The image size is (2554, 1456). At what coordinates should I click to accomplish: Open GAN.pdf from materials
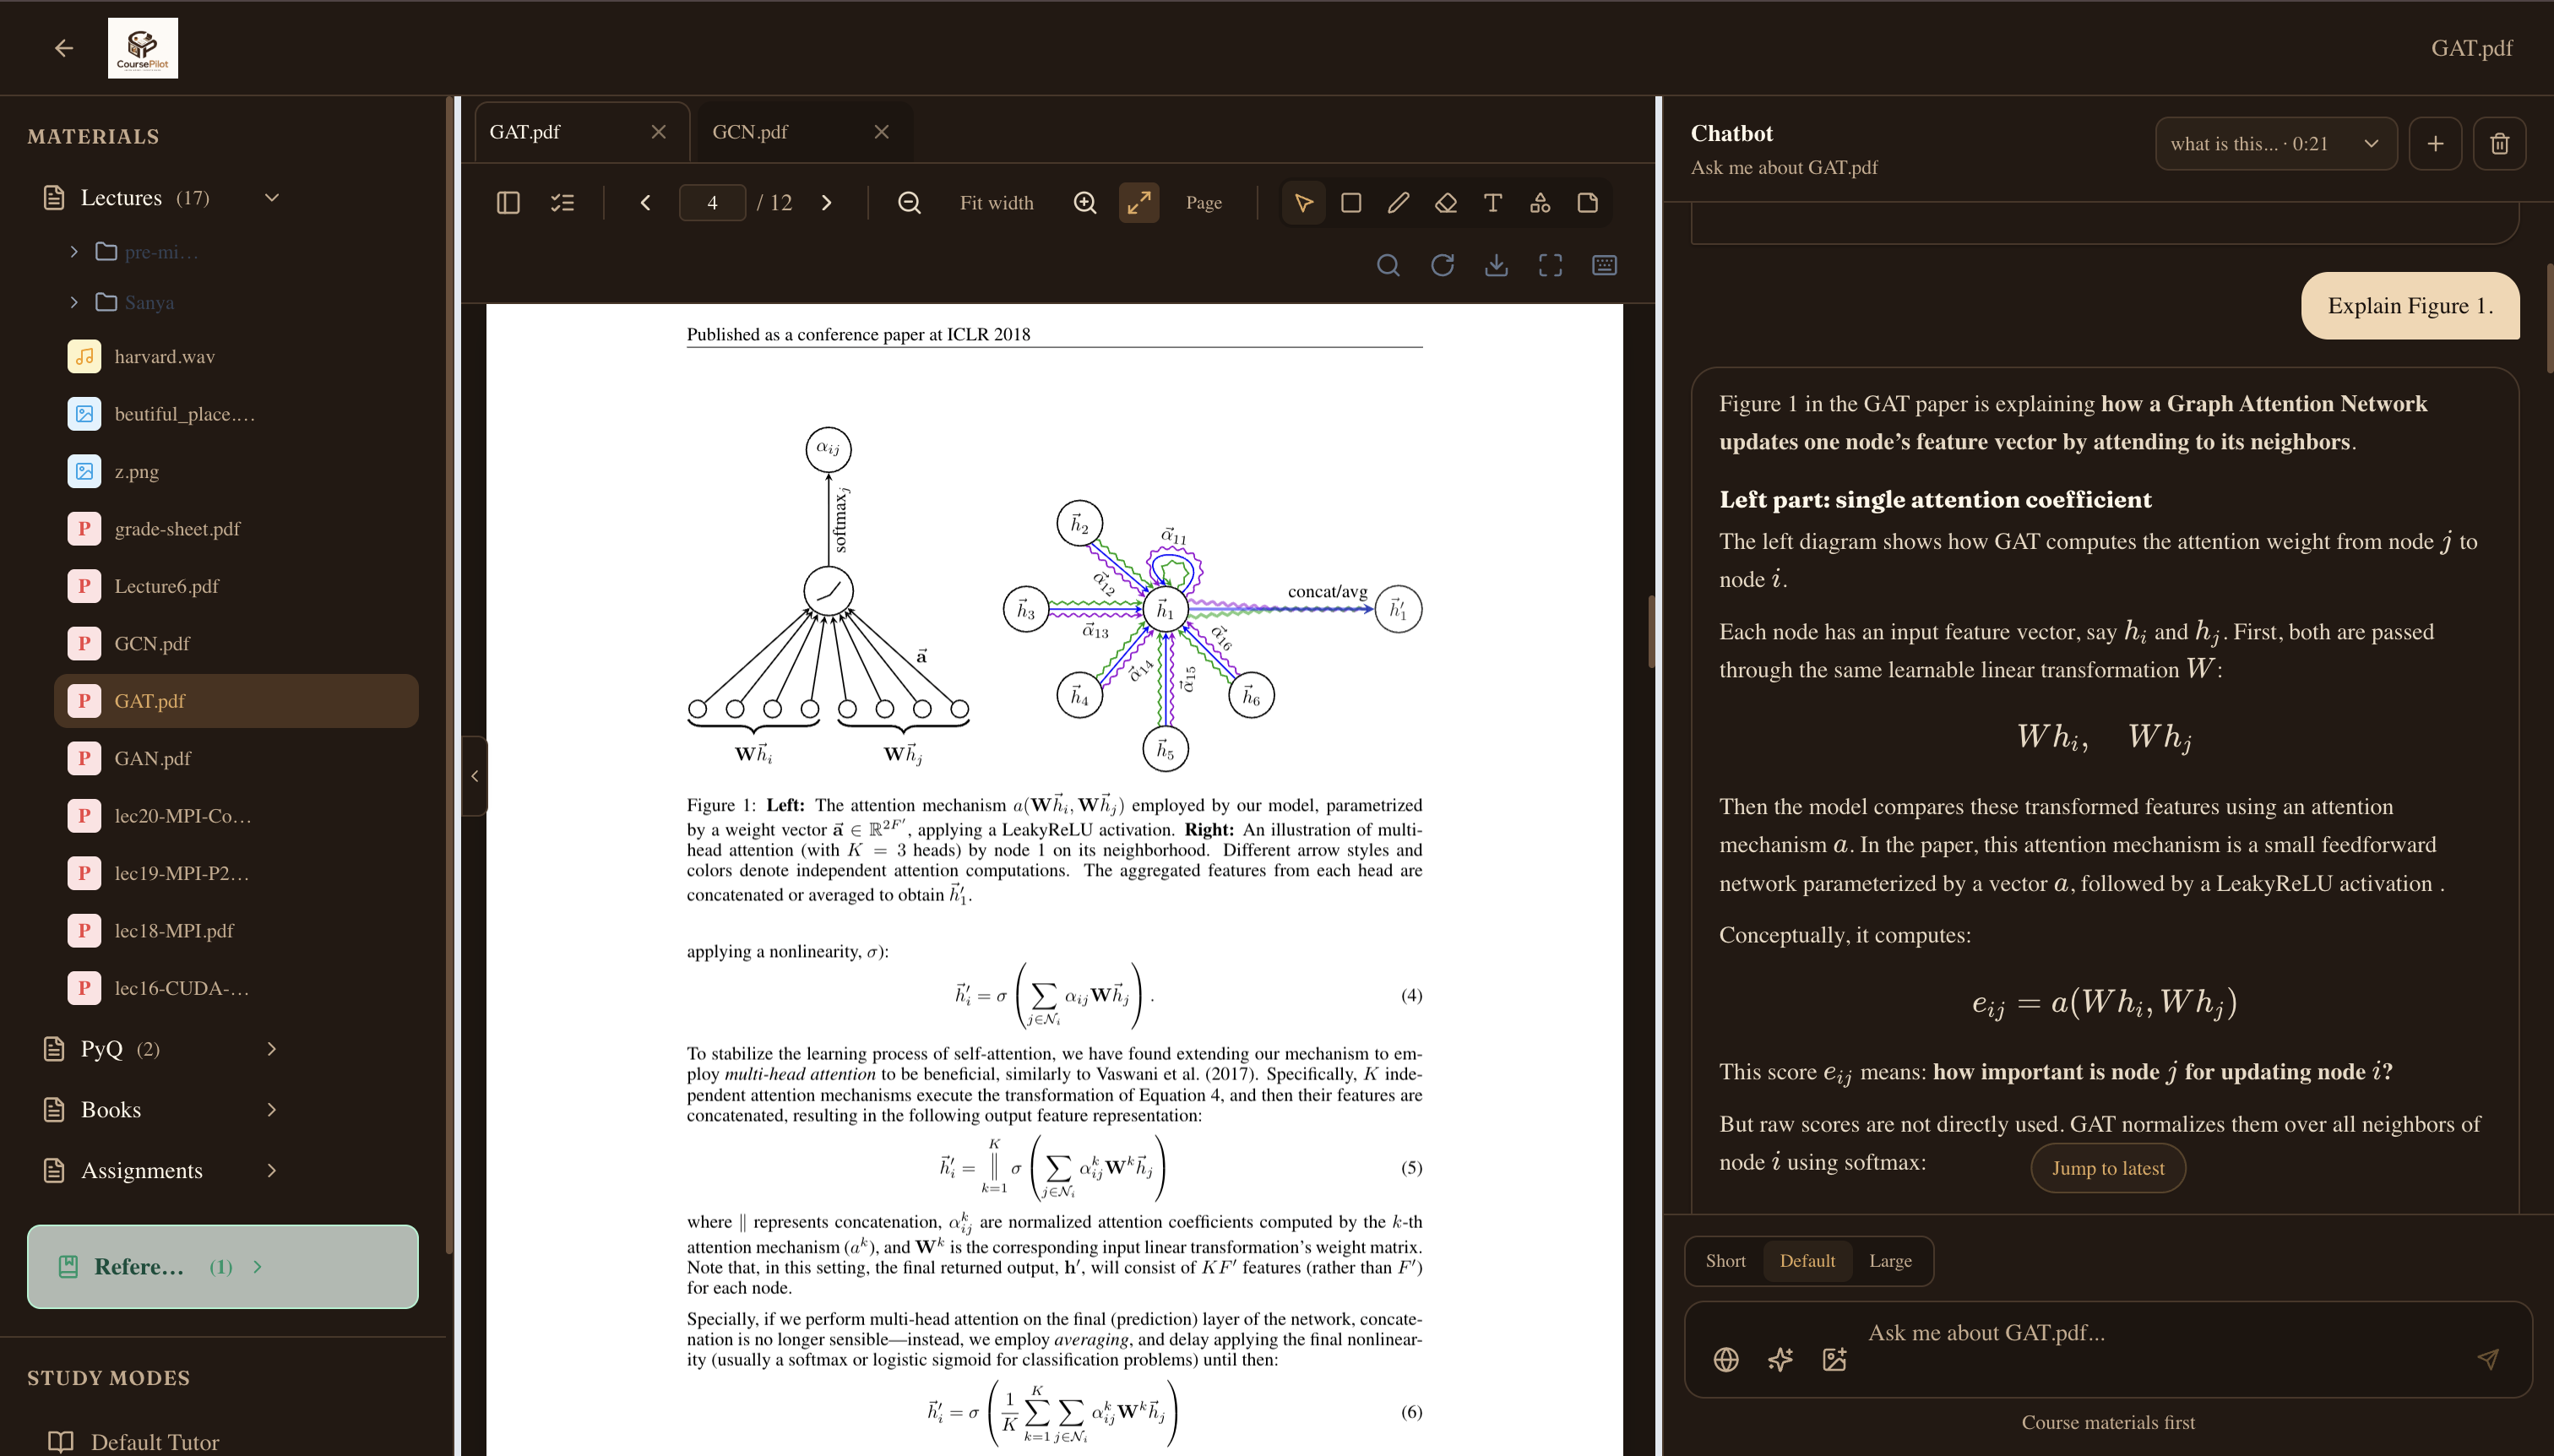tap(236, 758)
